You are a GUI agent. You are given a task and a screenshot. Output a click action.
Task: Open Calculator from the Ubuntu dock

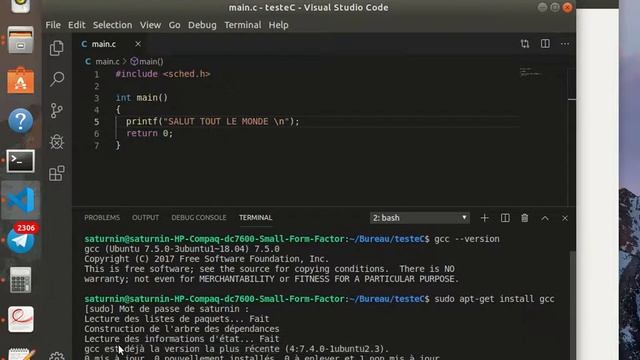[20, 280]
